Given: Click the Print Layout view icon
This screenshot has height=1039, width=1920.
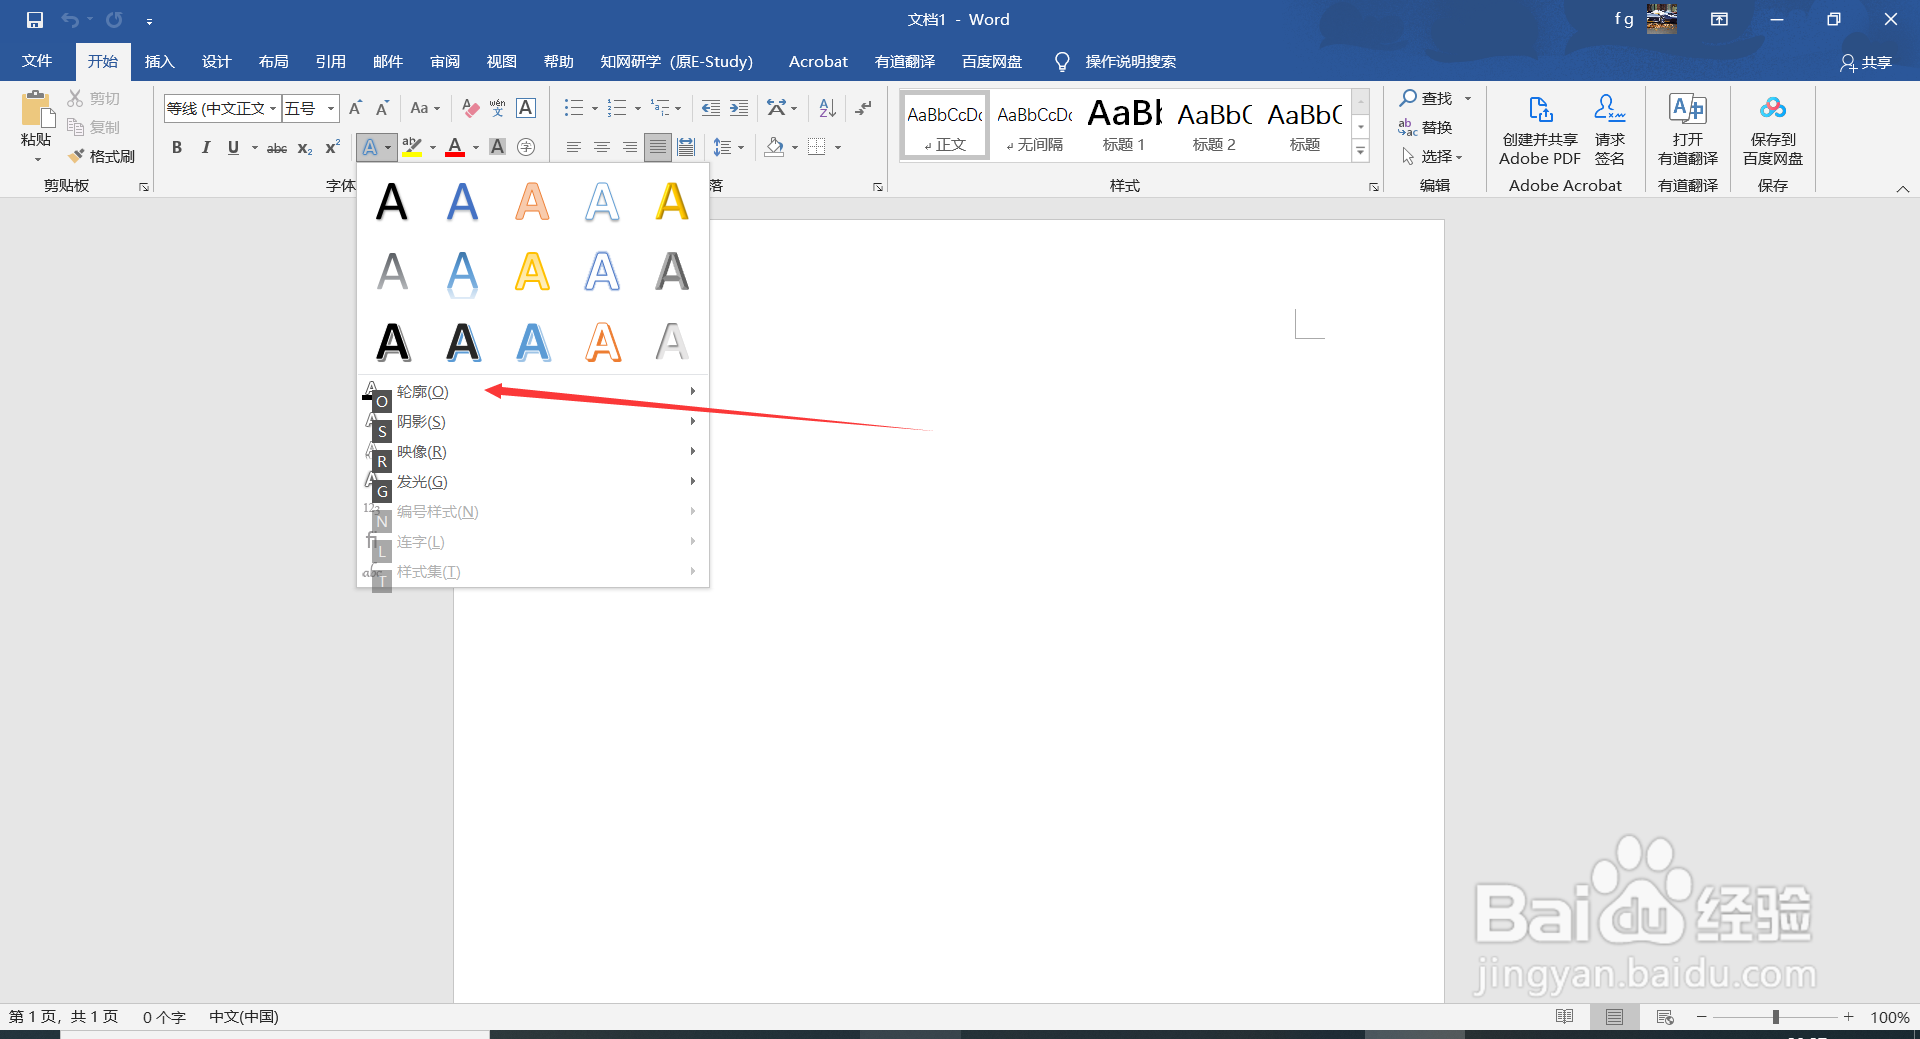Looking at the screenshot, I should pyautogui.click(x=1614, y=1017).
